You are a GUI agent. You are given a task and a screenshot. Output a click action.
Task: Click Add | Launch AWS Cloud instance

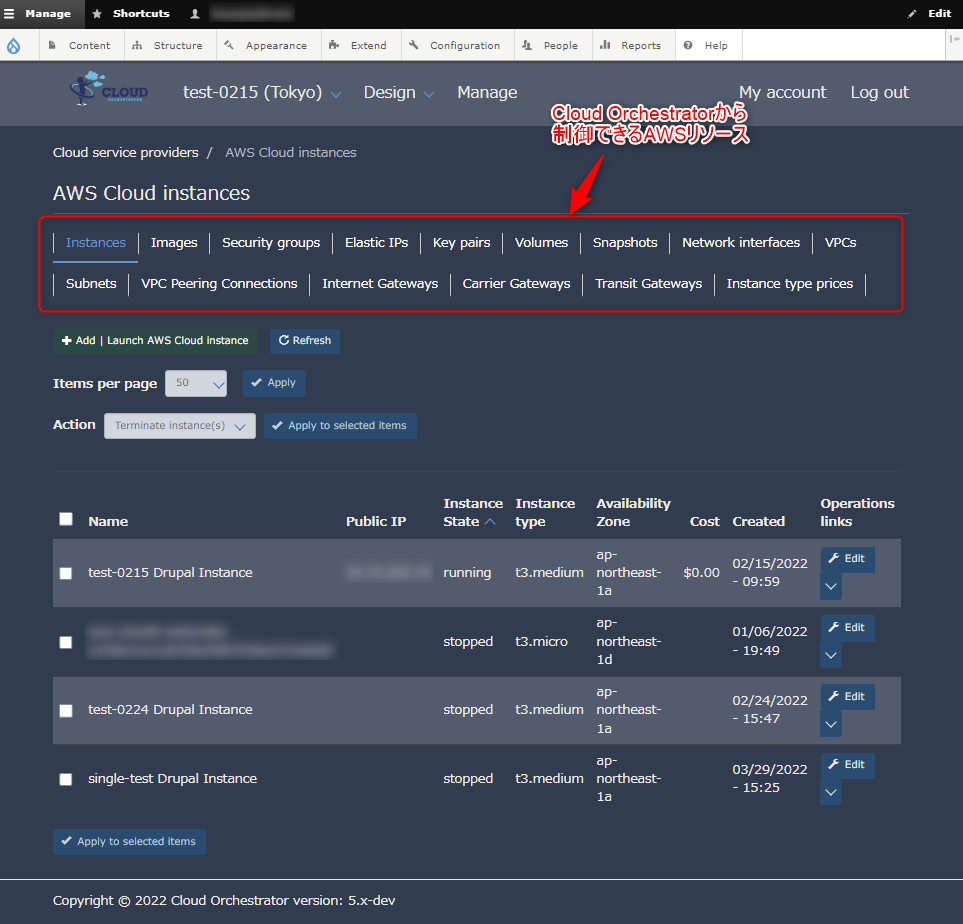coord(155,341)
